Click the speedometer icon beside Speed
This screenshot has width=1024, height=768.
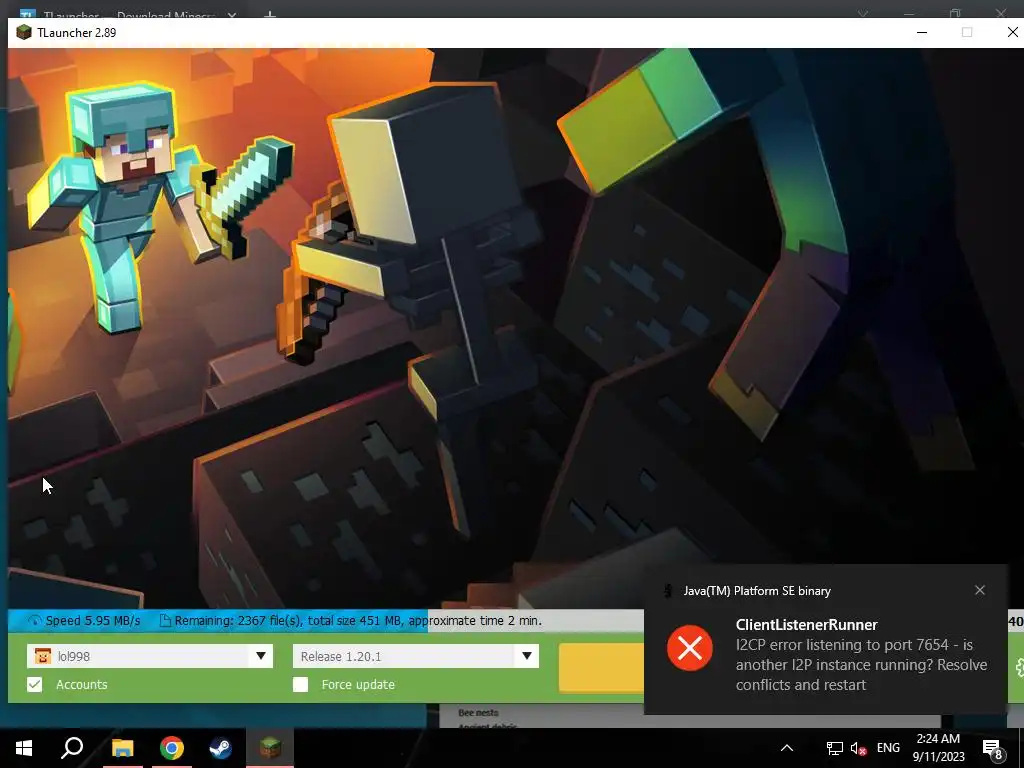[35, 620]
